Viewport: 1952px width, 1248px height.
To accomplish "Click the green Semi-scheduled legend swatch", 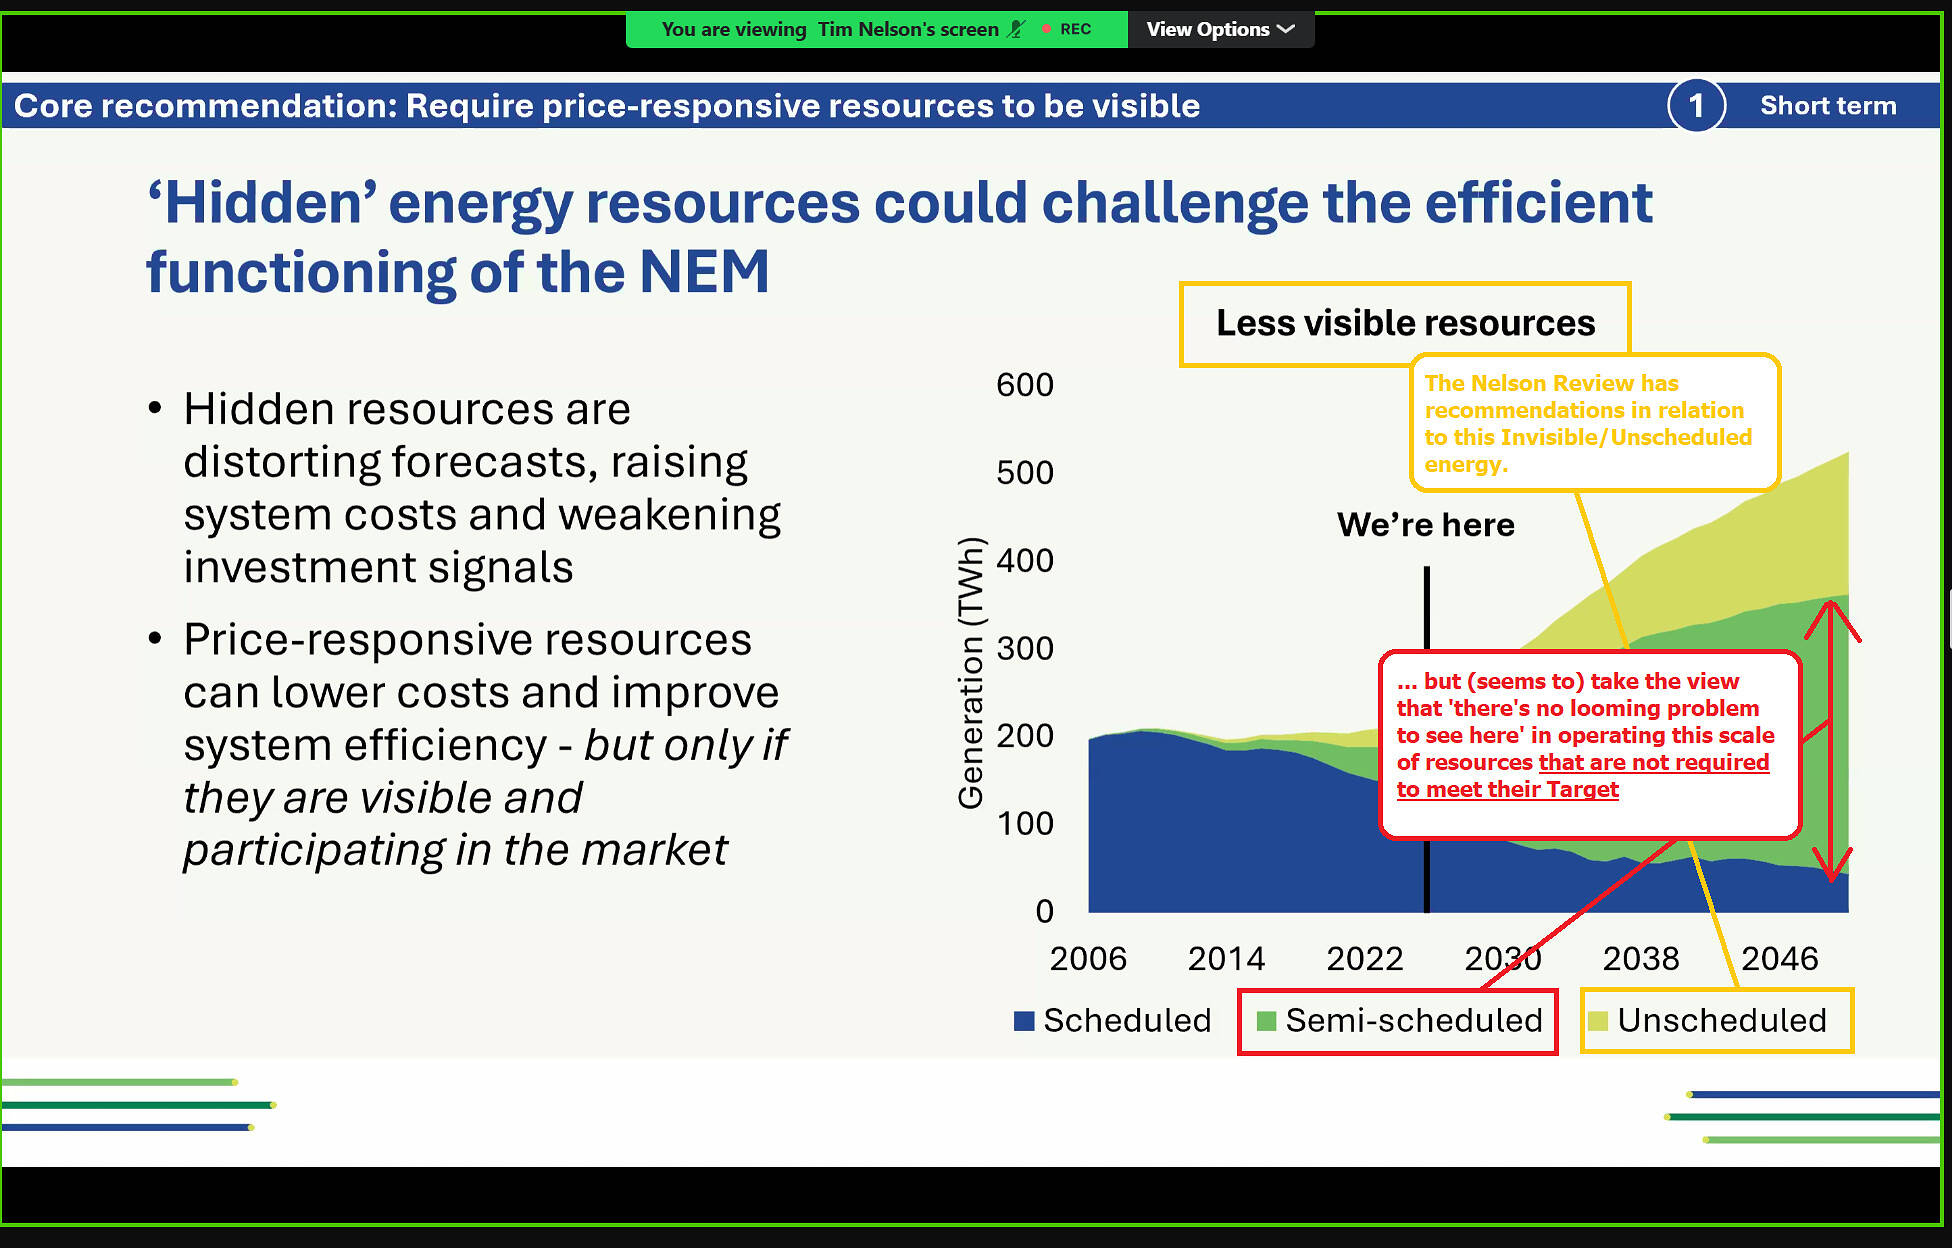I will tap(1266, 1021).
